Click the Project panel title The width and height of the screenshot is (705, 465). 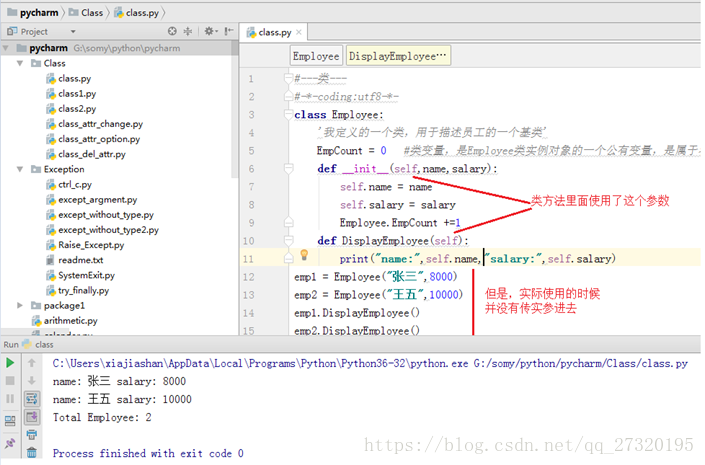click(34, 31)
